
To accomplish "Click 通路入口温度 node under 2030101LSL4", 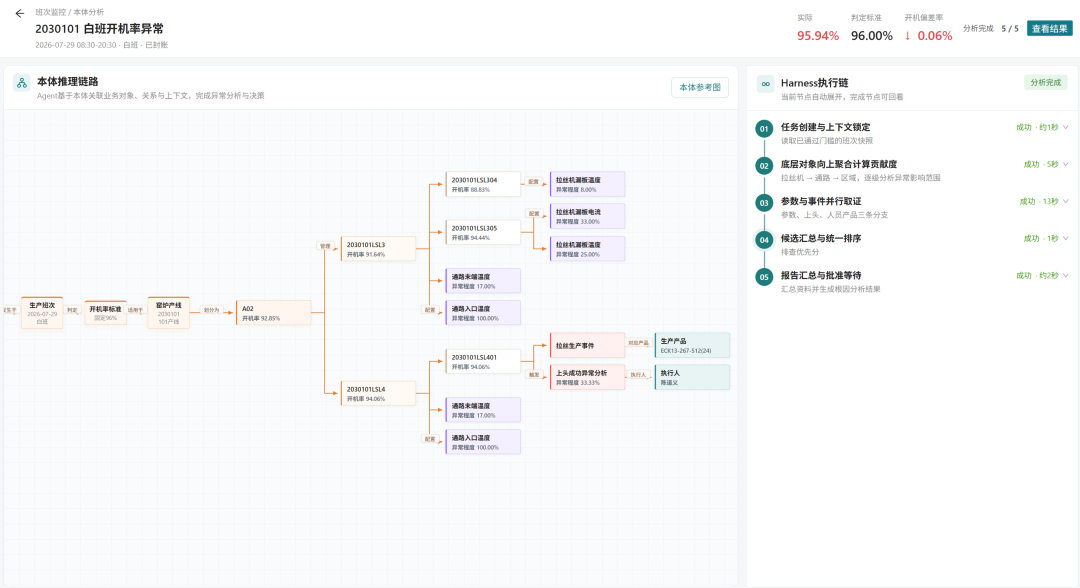I will point(483,442).
